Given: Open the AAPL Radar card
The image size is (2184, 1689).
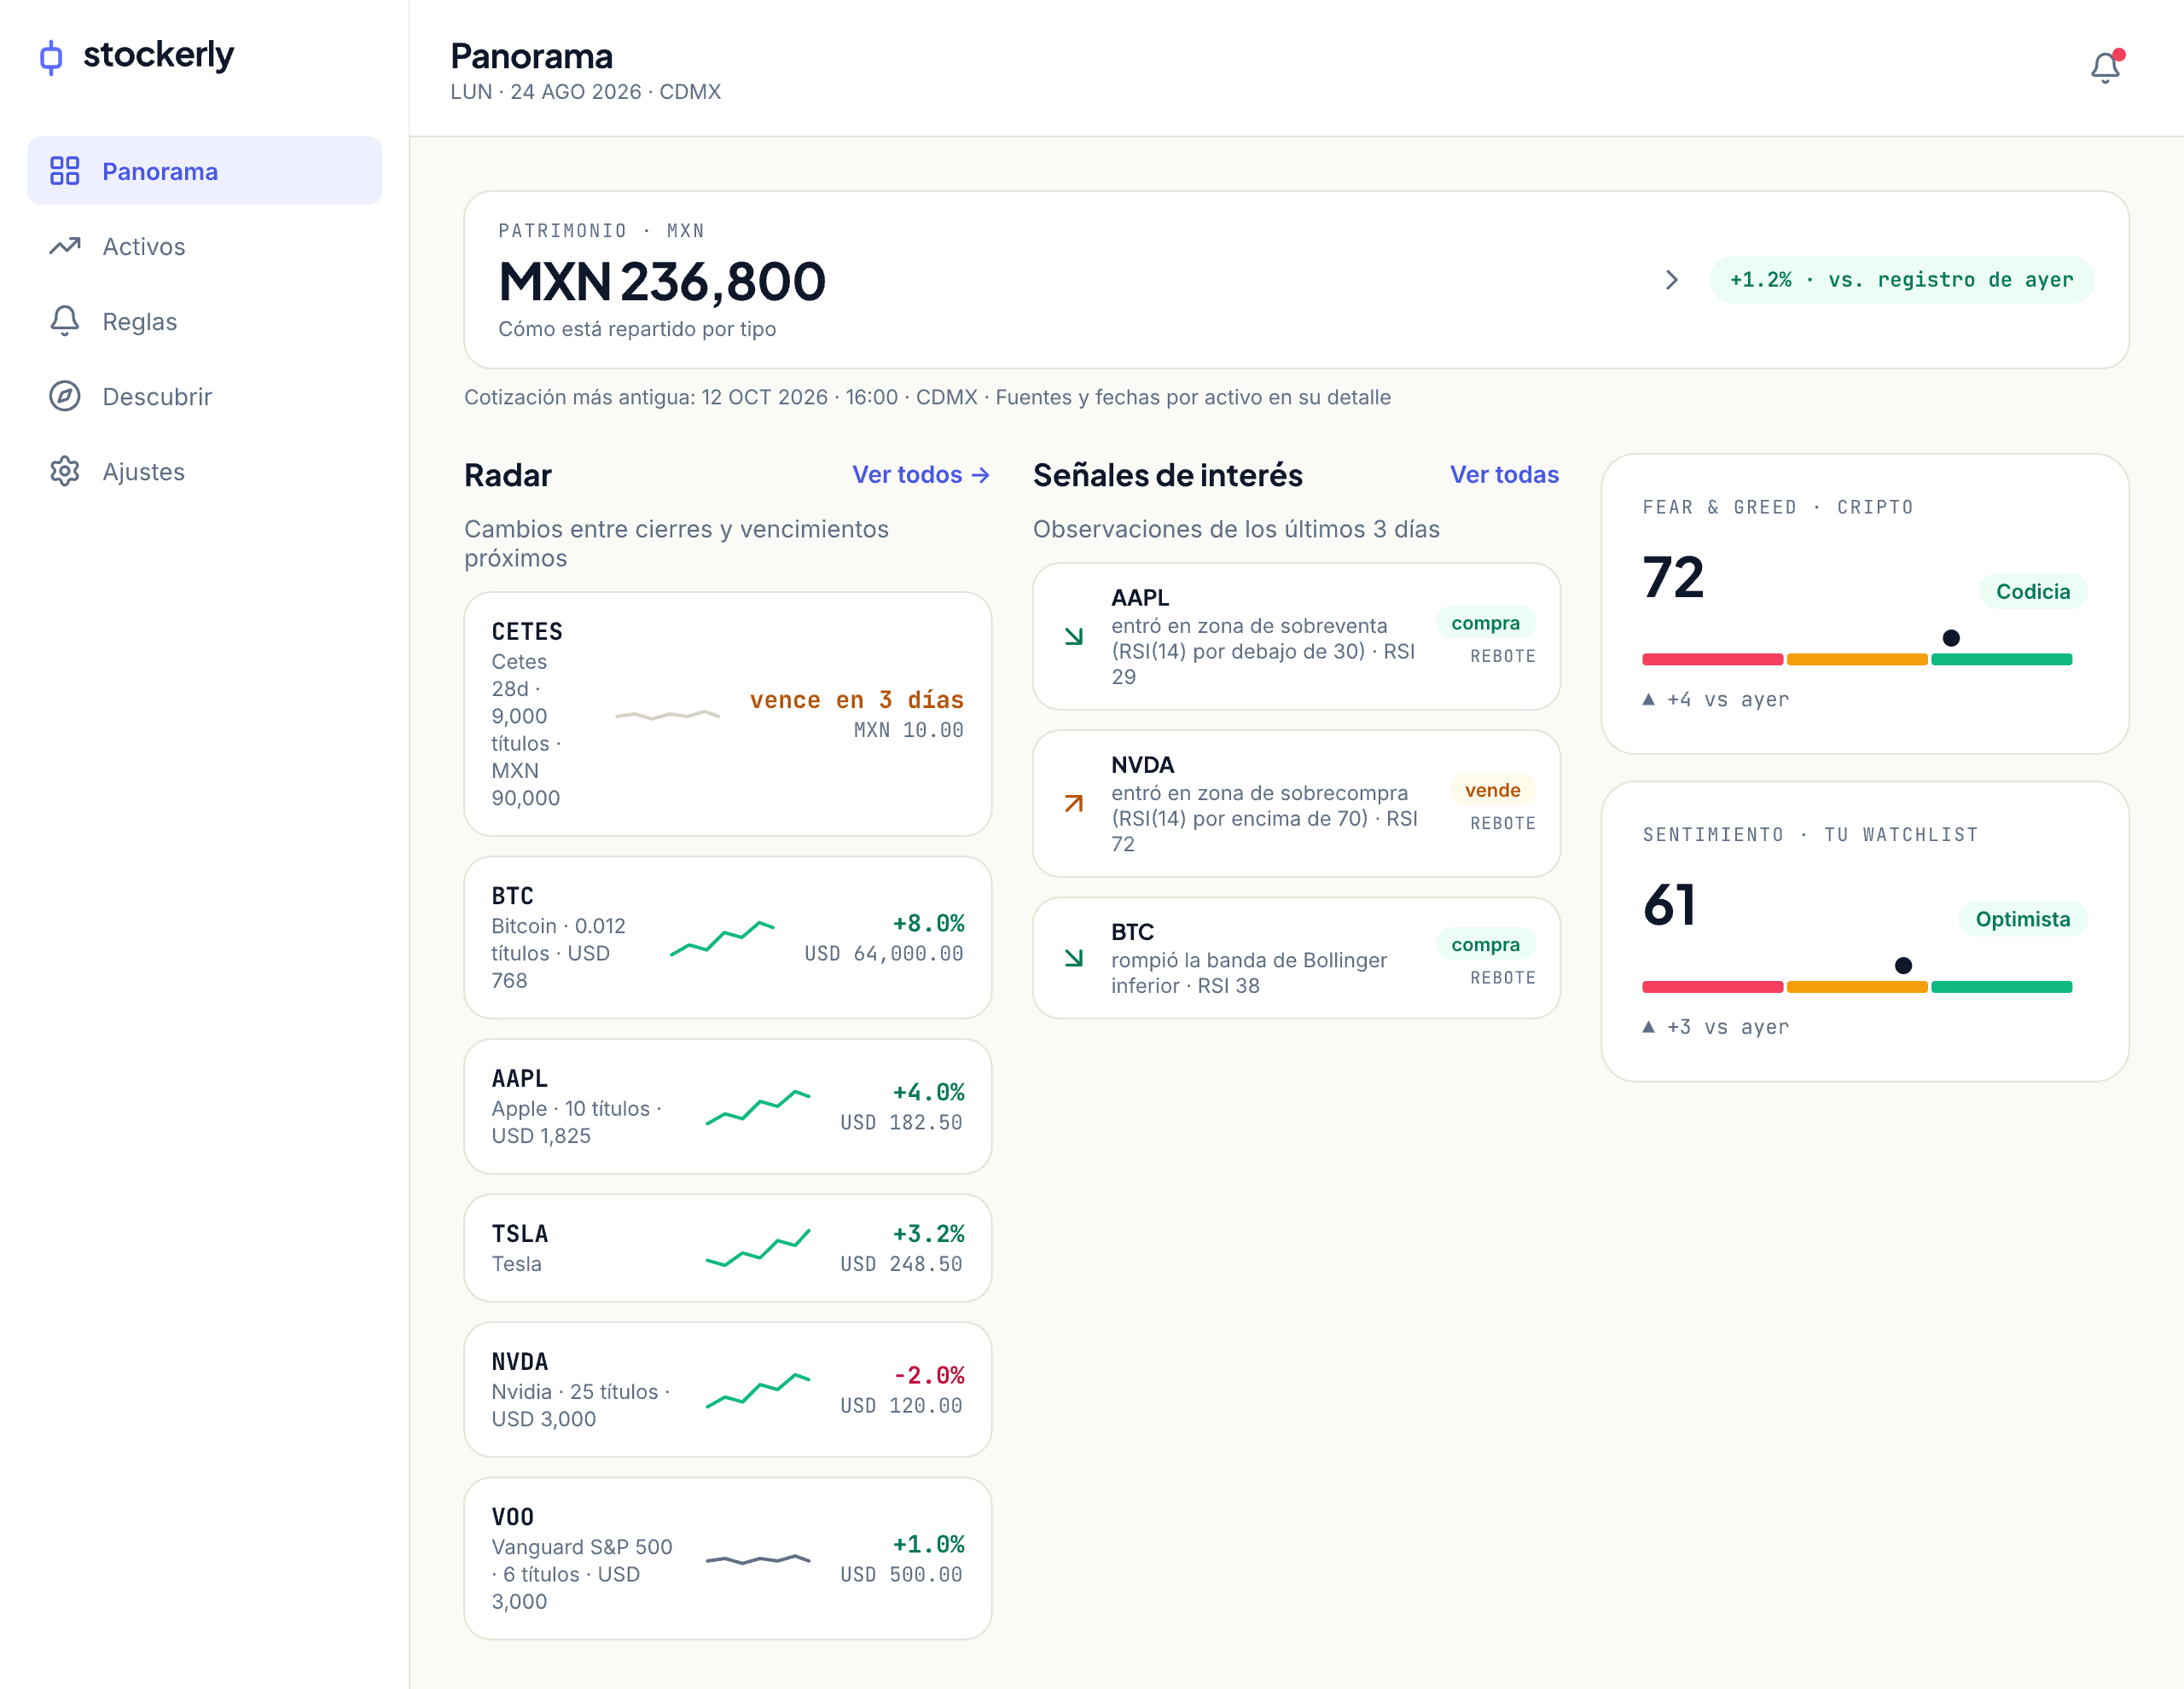Looking at the screenshot, I should pyautogui.click(x=727, y=1106).
